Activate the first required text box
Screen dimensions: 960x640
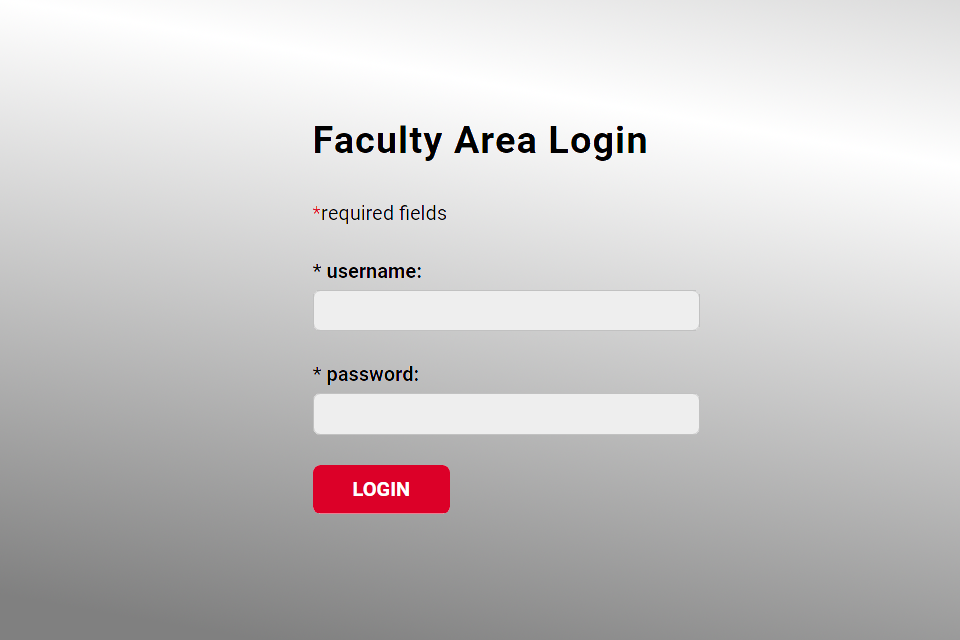(506, 311)
